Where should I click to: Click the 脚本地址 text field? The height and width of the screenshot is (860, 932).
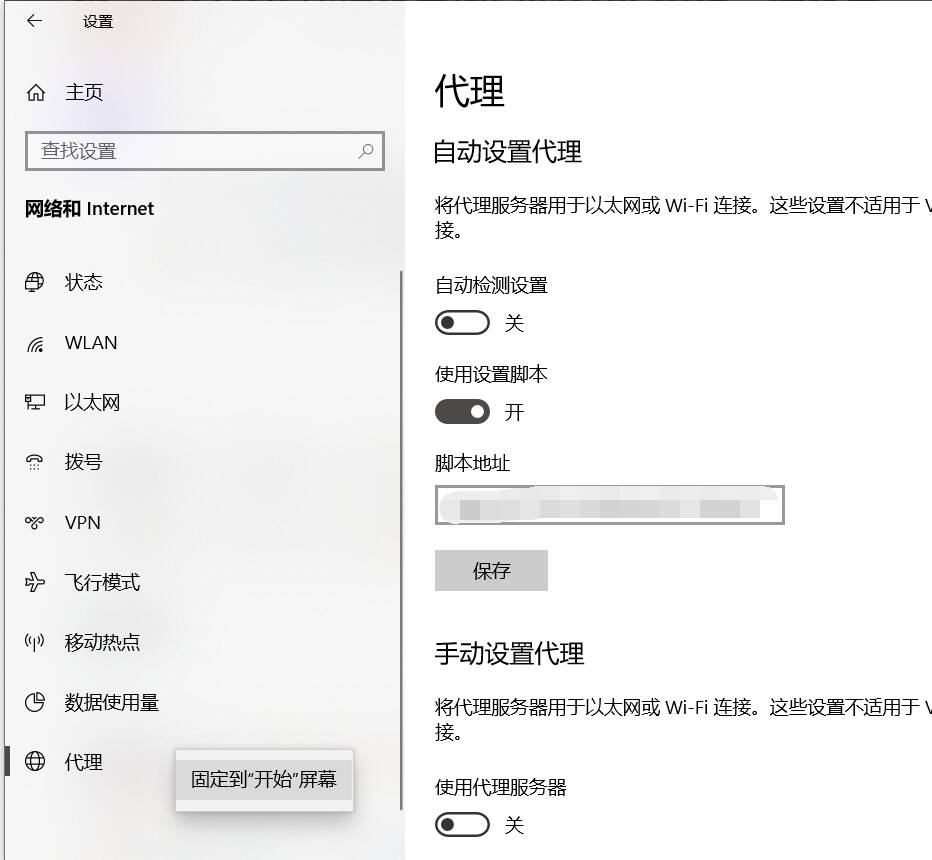pyautogui.click(x=609, y=505)
